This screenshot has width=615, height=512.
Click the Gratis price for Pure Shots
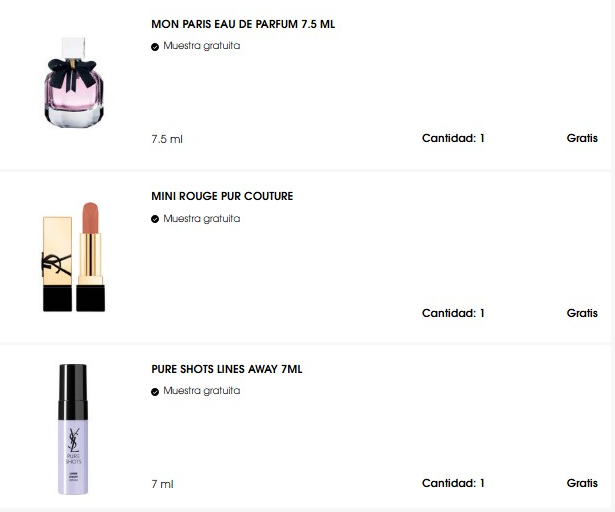(x=582, y=483)
